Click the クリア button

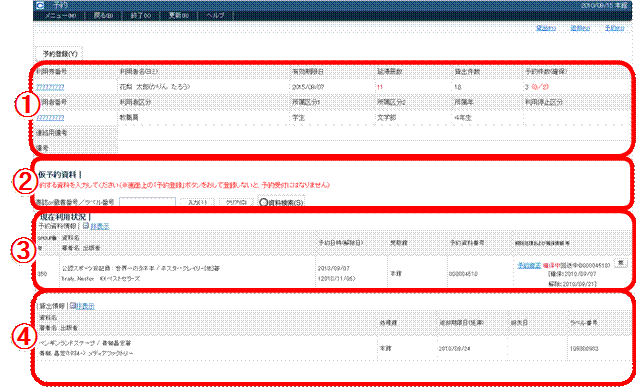pos(236,202)
